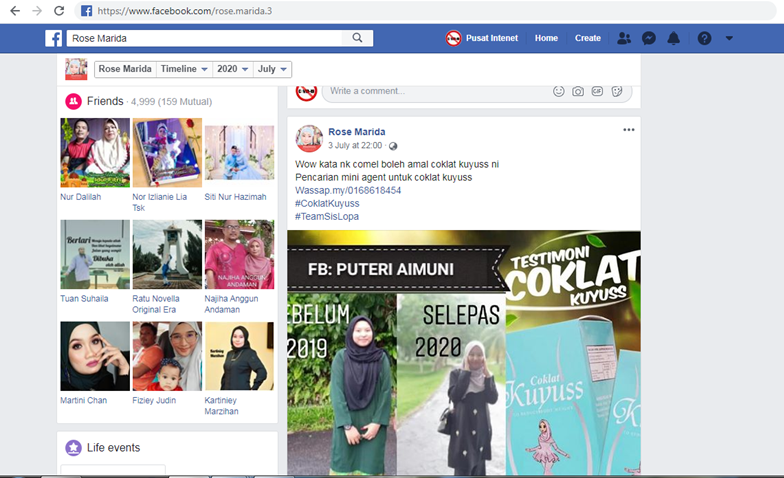The image size is (784, 478).
Task: Expand the Timeline dropdown
Action: coord(185,69)
